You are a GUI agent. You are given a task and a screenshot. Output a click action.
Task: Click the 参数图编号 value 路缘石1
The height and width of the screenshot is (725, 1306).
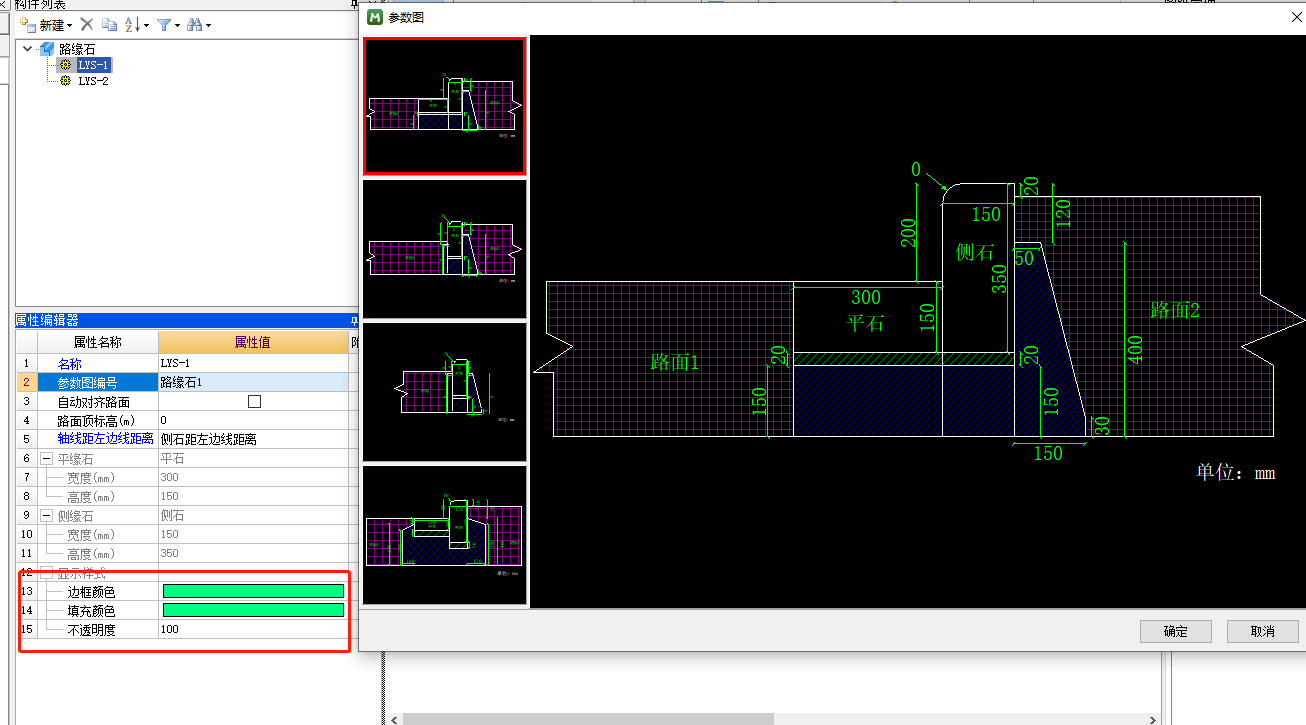tap(253, 382)
